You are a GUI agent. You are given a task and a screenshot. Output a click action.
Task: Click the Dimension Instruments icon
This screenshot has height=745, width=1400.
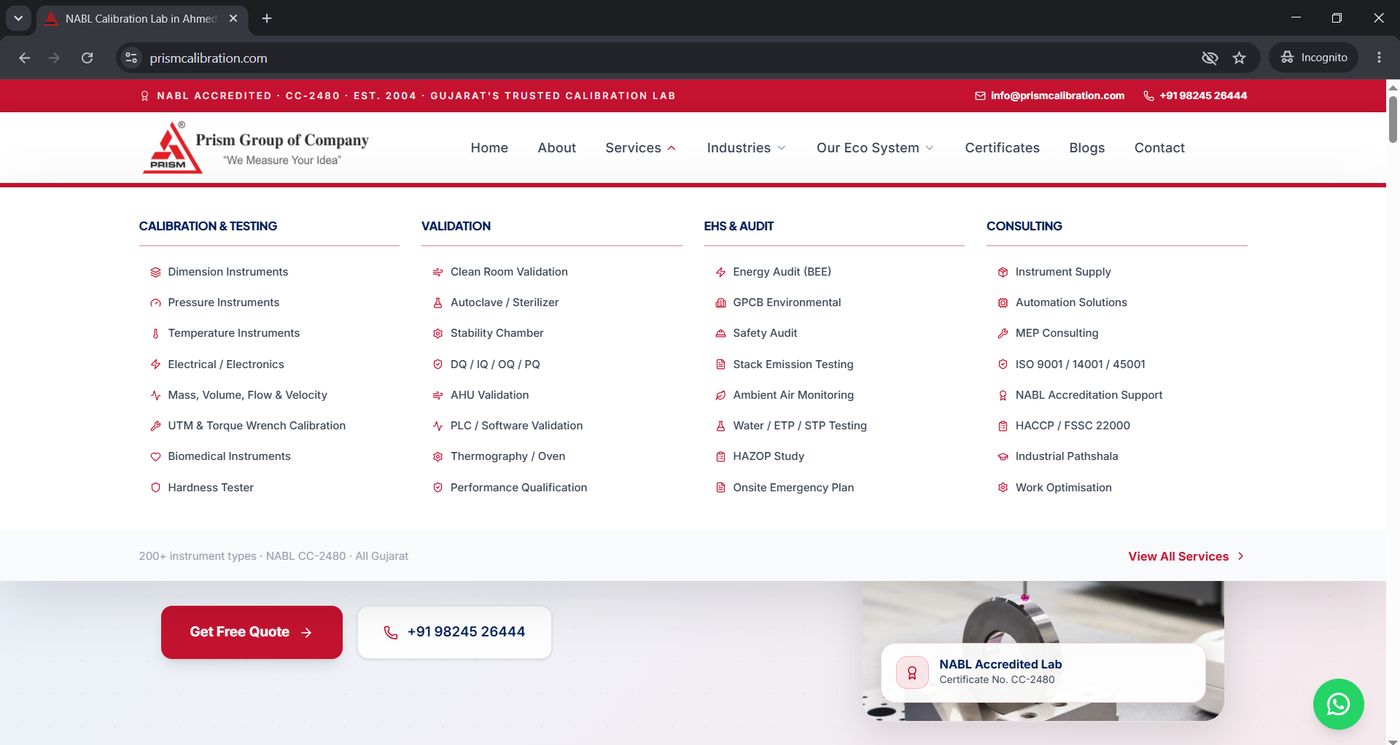155,272
